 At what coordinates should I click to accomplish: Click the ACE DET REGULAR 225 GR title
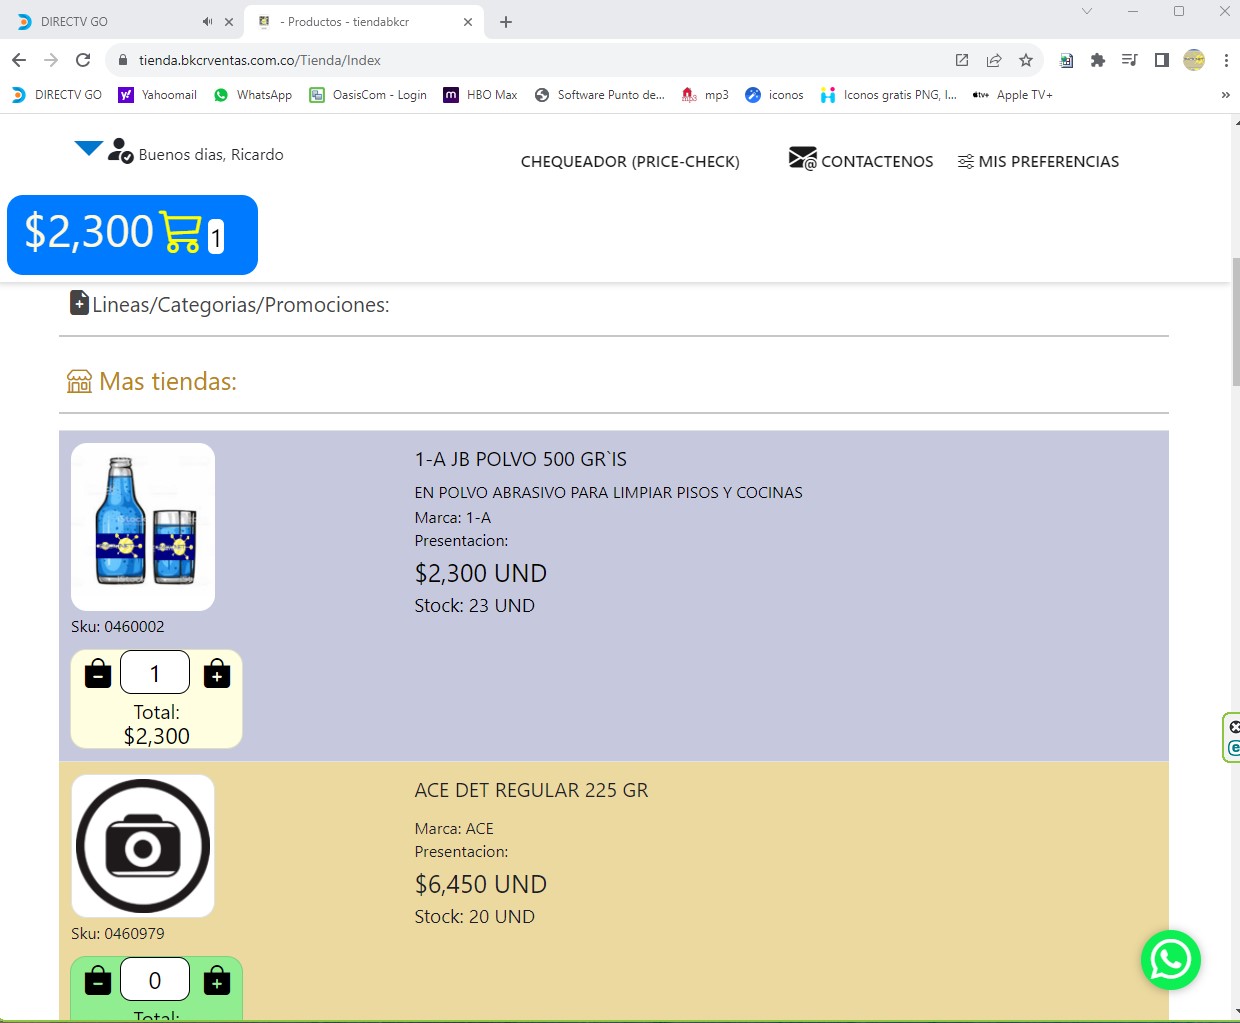[x=532, y=791]
